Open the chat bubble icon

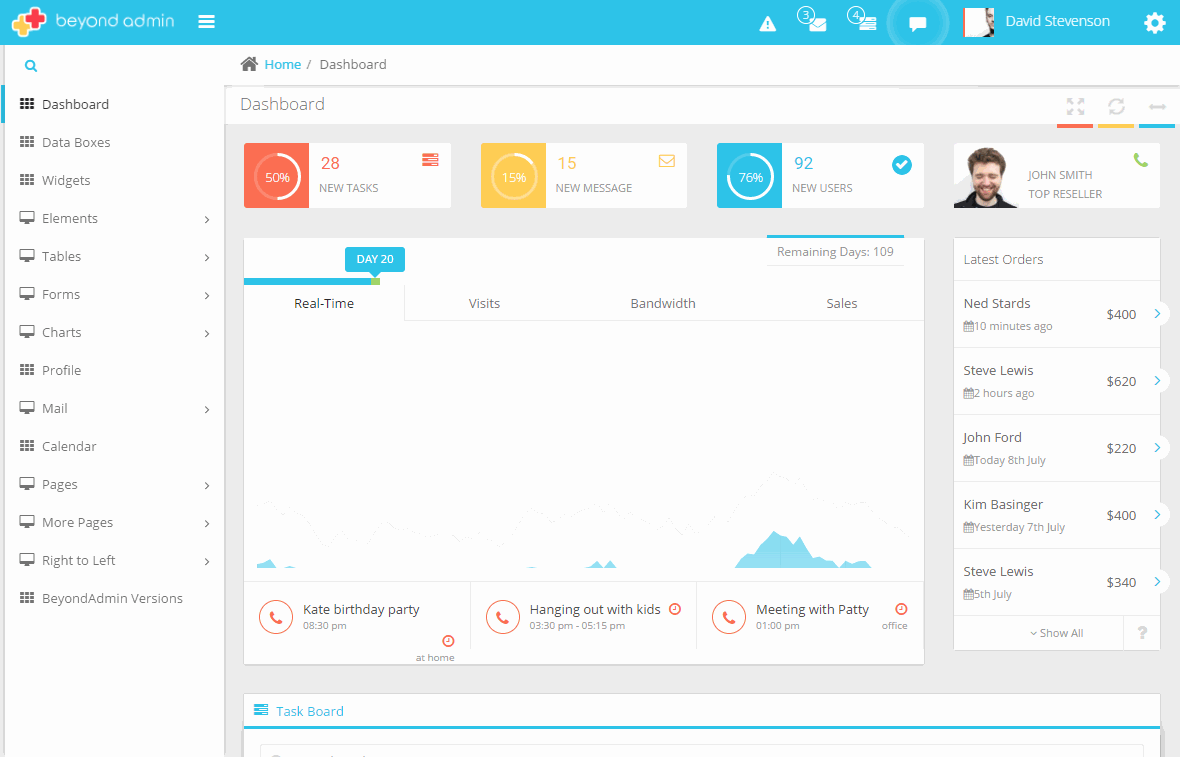[x=917, y=24]
